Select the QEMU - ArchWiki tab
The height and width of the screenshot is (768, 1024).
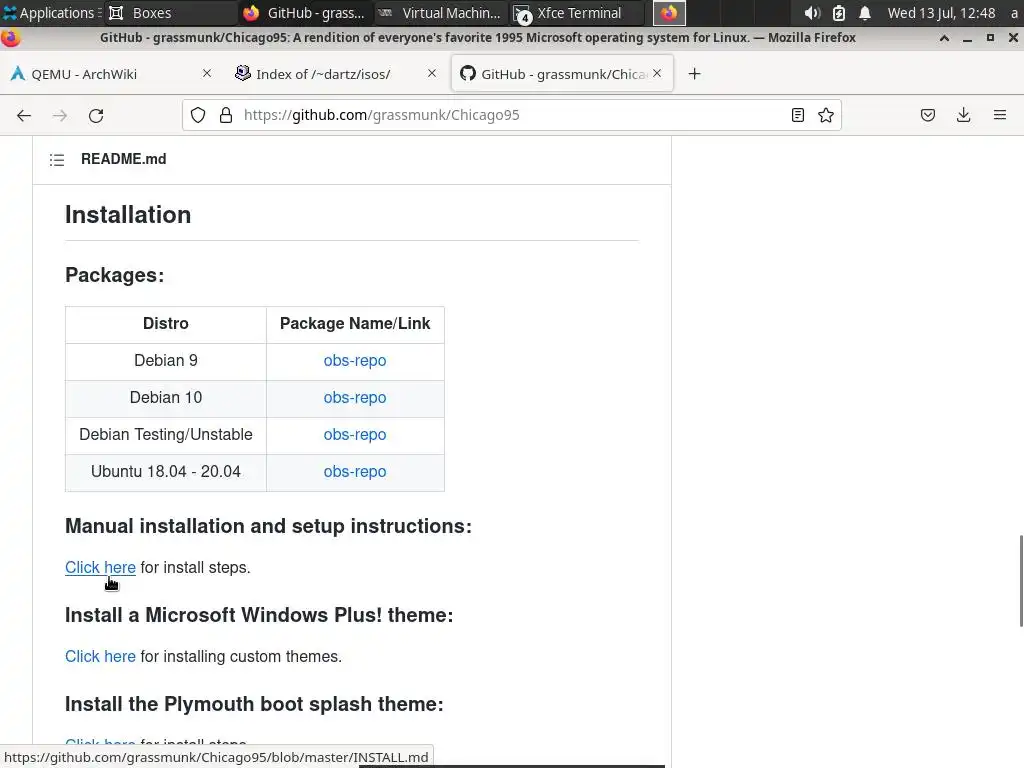[111, 74]
